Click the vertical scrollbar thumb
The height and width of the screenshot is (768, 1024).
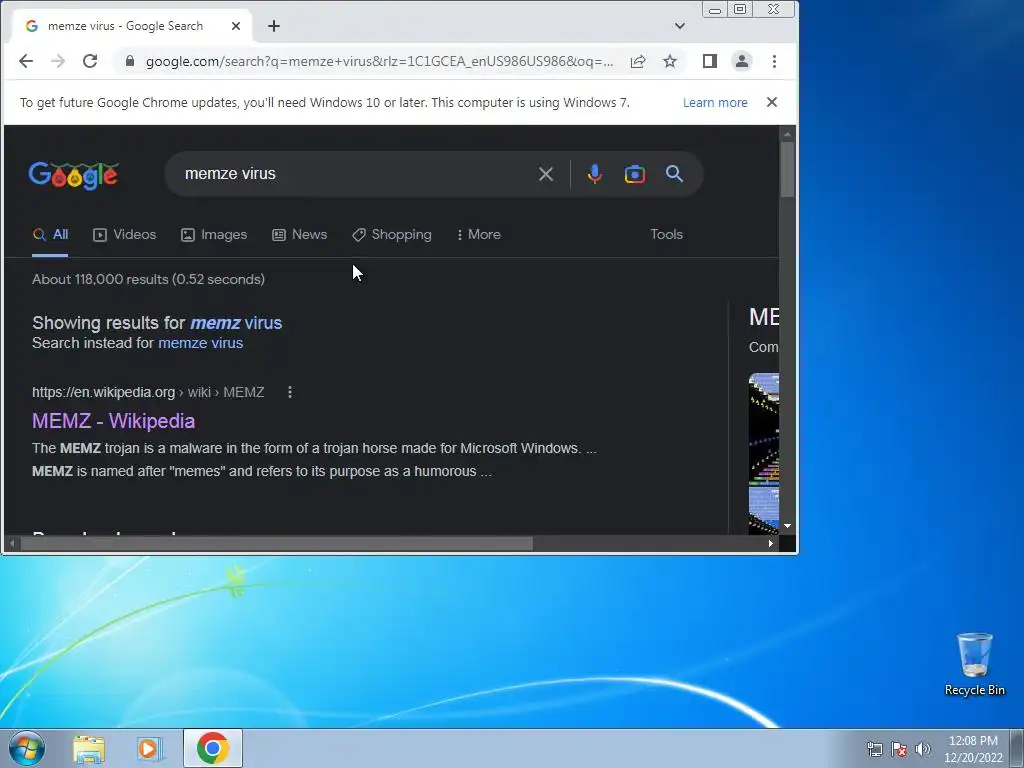pyautogui.click(x=787, y=169)
